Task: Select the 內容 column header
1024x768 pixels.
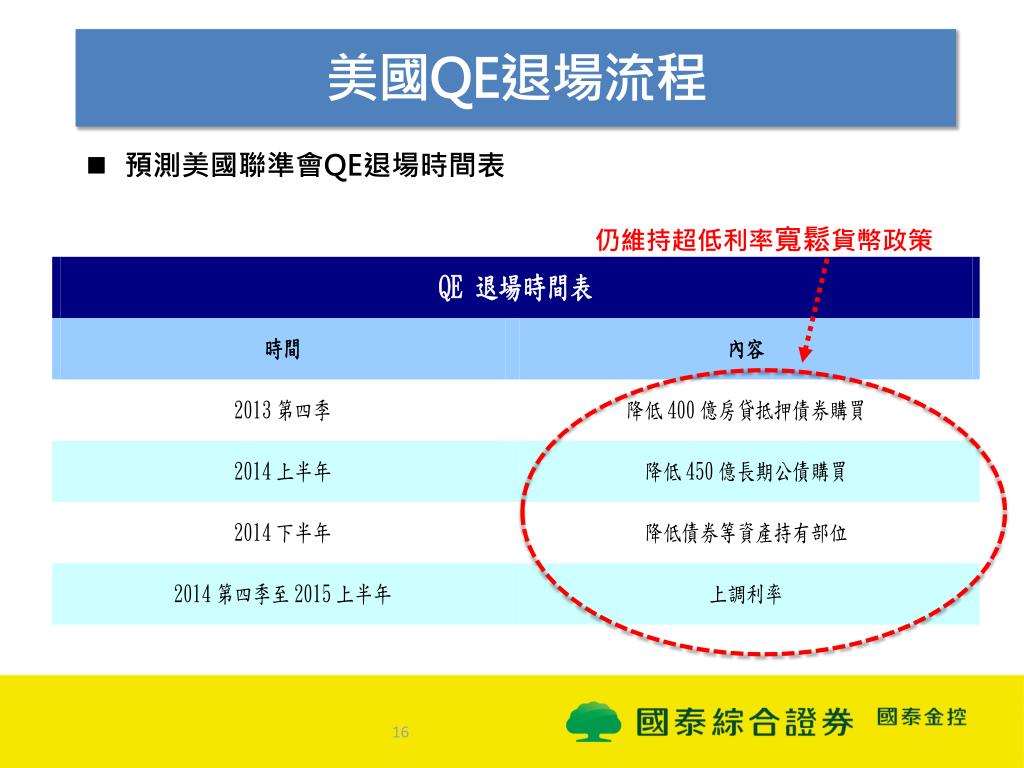Action: [x=746, y=349]
